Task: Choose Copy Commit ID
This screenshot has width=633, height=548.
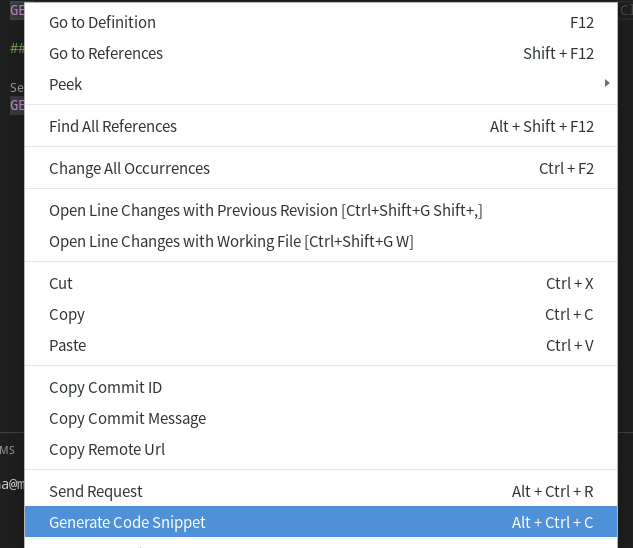Action: [321, 388]
